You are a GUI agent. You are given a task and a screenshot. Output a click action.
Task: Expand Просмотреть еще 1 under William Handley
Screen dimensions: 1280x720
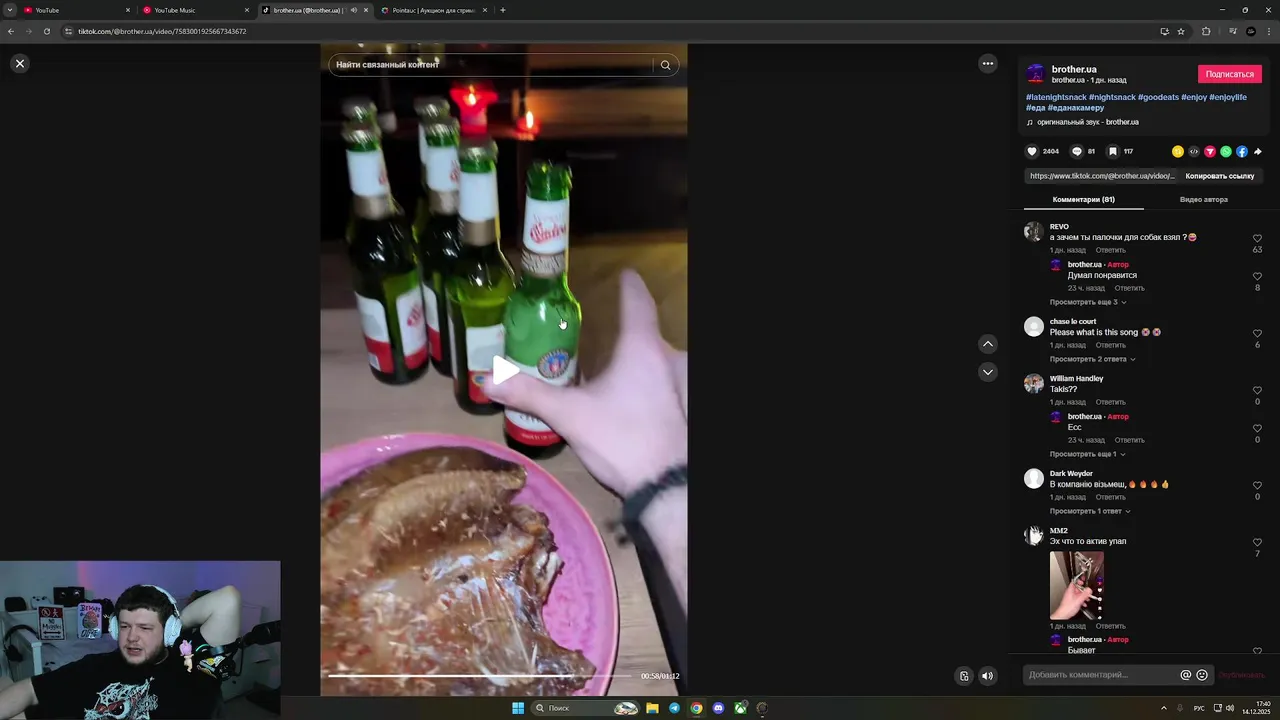tap(1087, 454)
